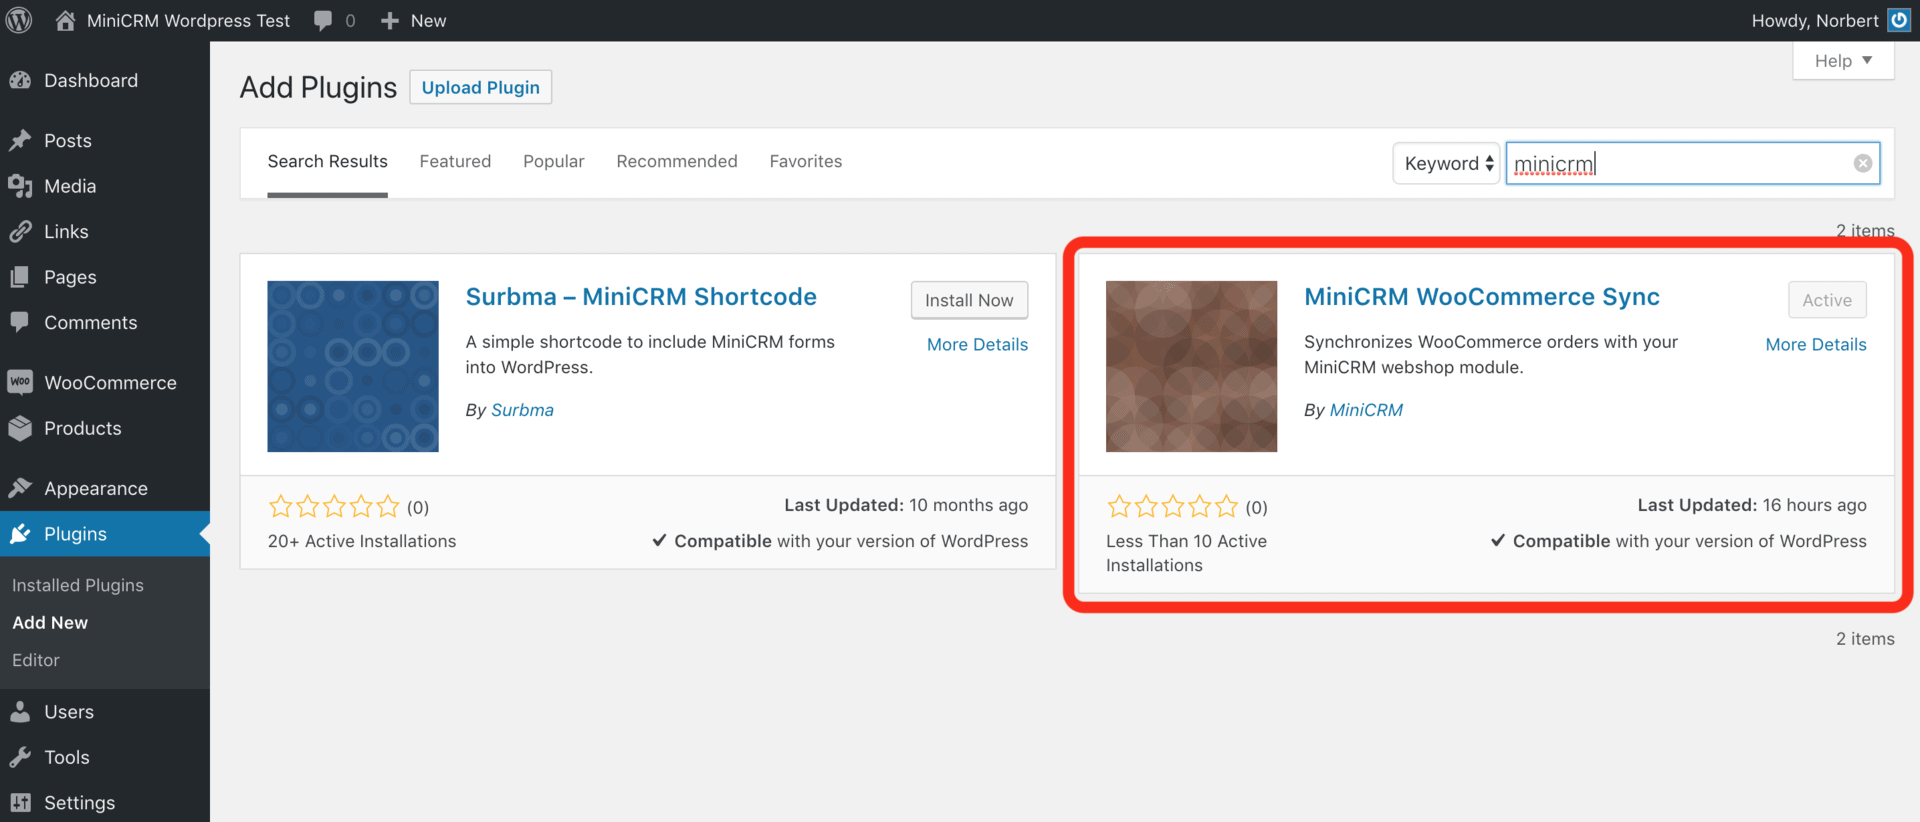Click the Surbma author link
This screenshot has width=1920, height=822.
522,410
